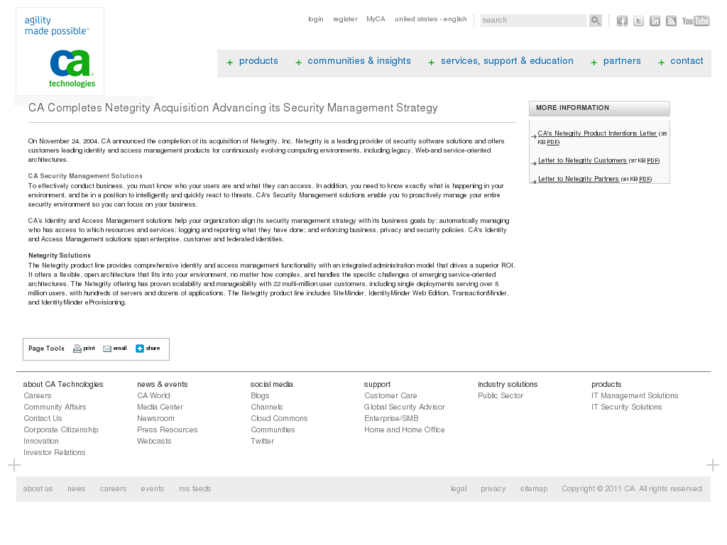Expand the partners plus icon
The image size is (727, 545).
594,62
